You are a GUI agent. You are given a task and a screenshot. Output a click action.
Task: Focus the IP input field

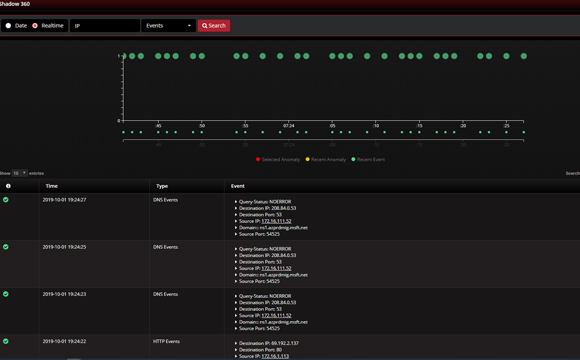click(x=105, y=26)
